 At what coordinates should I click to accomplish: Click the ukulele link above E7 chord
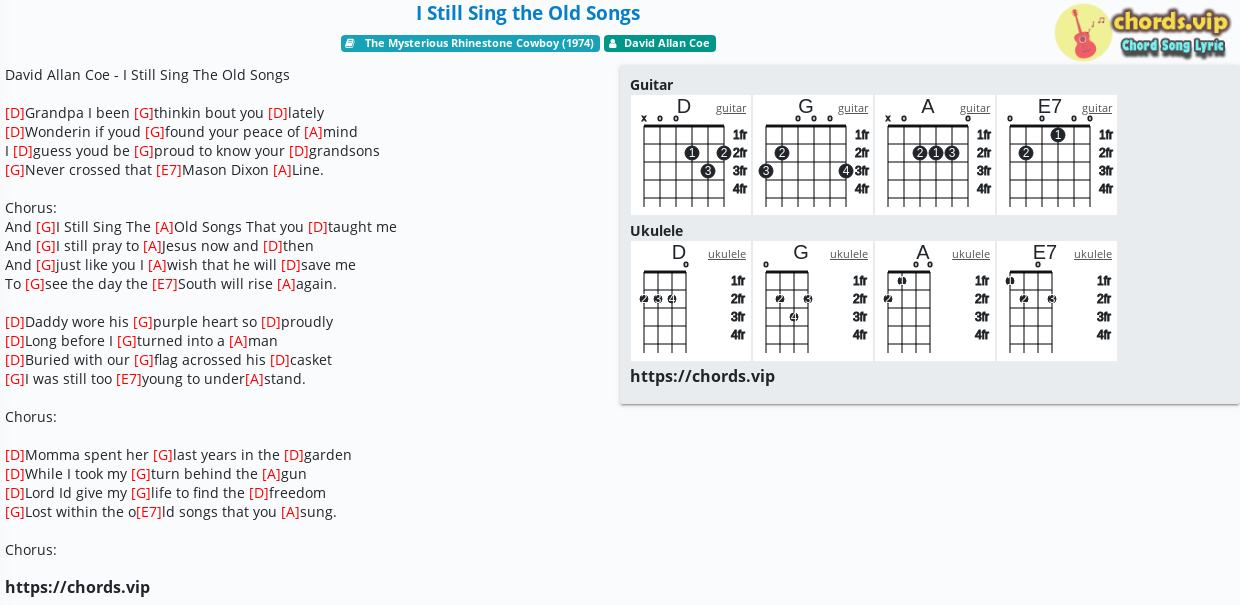[x=1093, y=254]
